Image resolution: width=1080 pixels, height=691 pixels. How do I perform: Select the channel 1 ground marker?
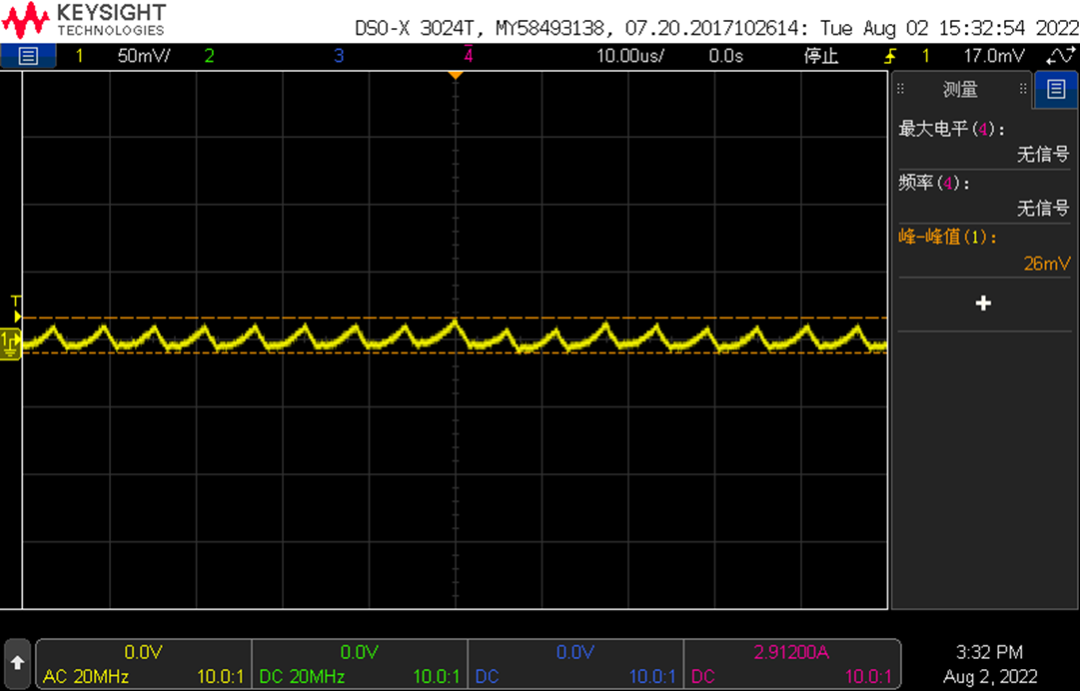tap(10, 344)
